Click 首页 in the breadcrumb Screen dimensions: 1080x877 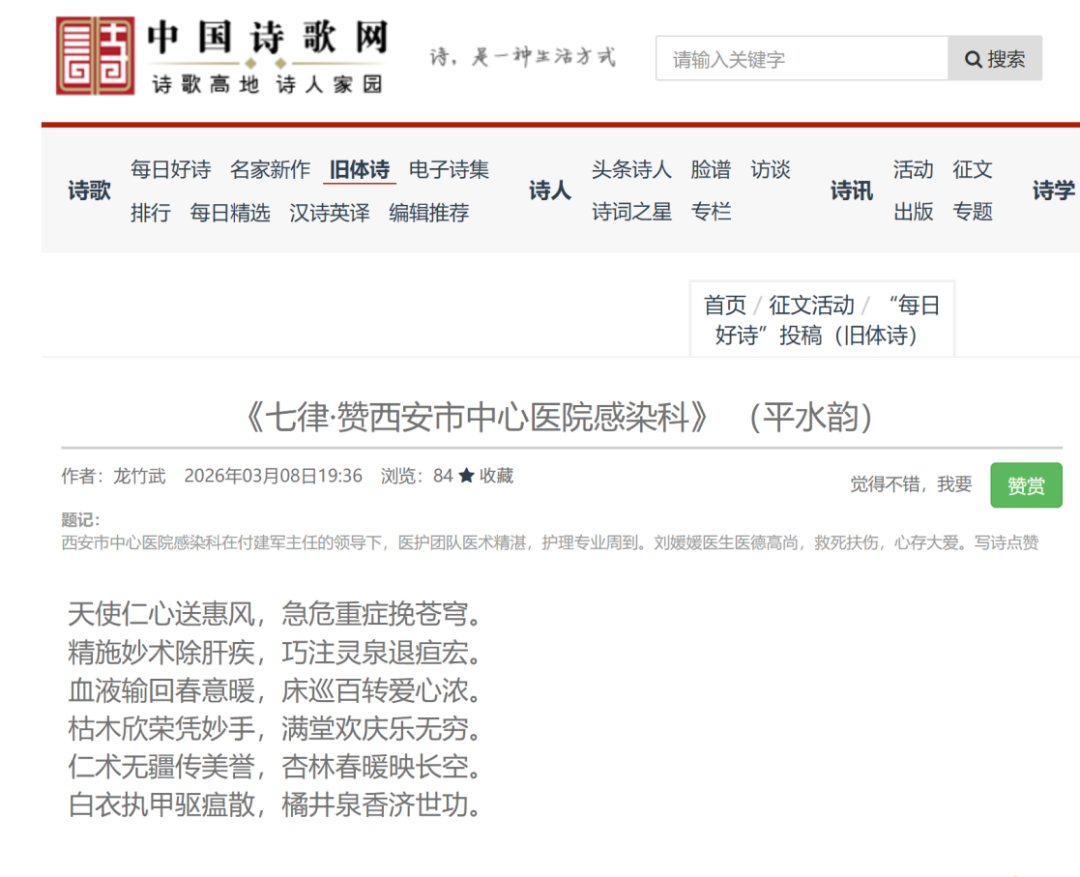725,305
